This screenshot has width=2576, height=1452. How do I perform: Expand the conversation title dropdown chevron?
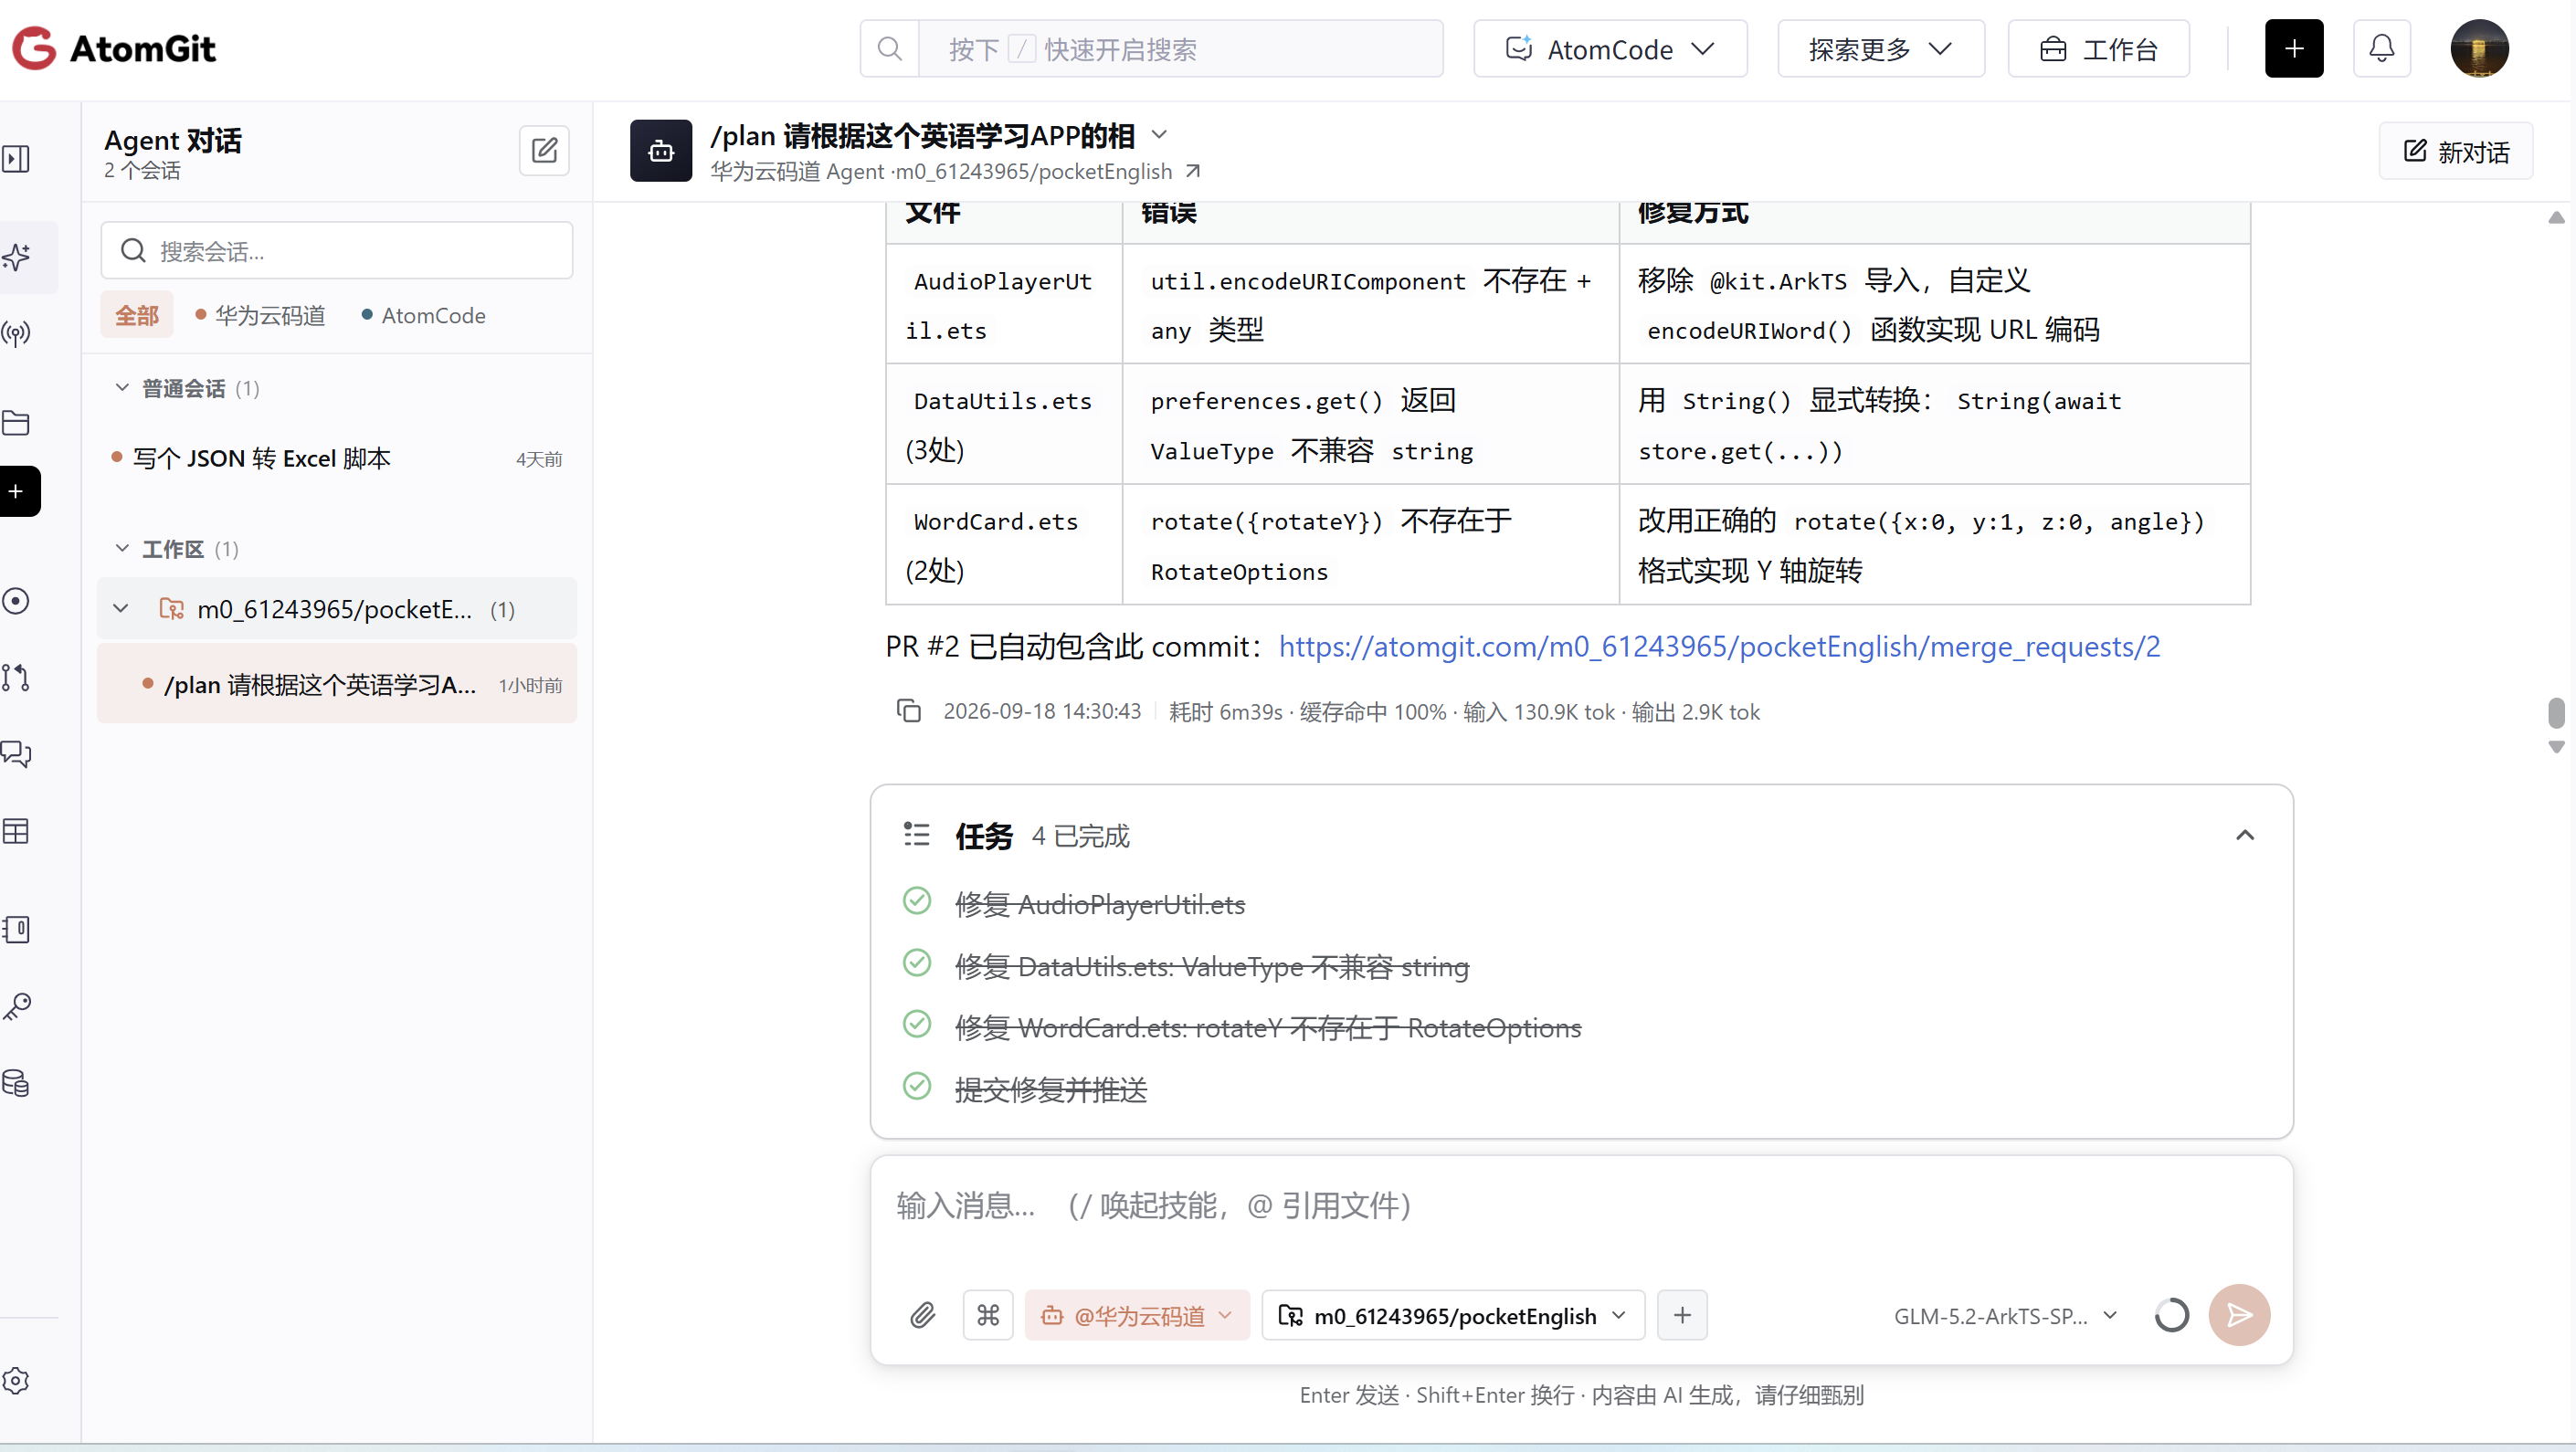(1159, 134)
